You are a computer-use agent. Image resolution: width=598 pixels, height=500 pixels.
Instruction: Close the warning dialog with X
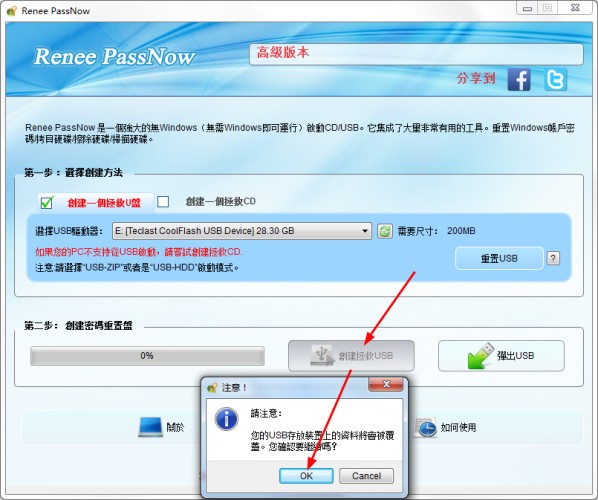pyautogui.click(x=386, y=384)
